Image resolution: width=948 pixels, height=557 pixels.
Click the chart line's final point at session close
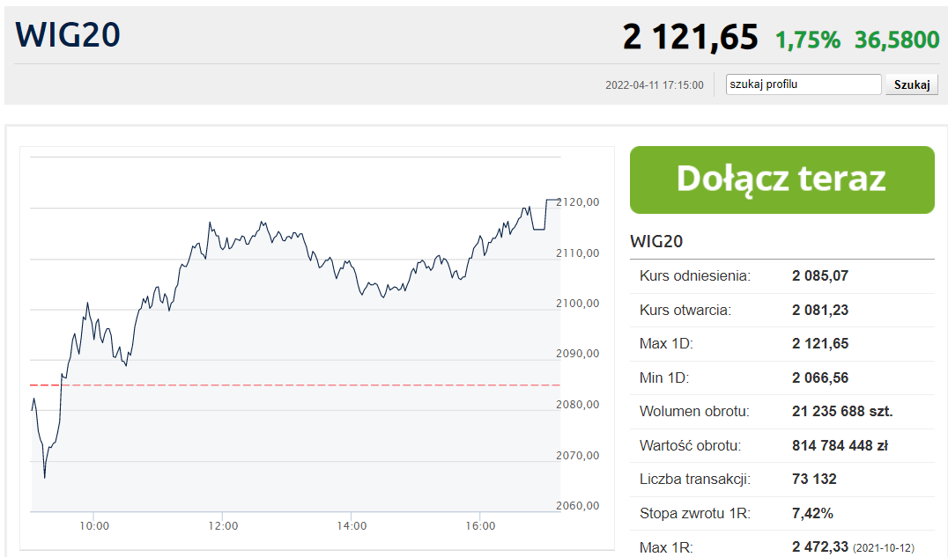coord(559,200)
